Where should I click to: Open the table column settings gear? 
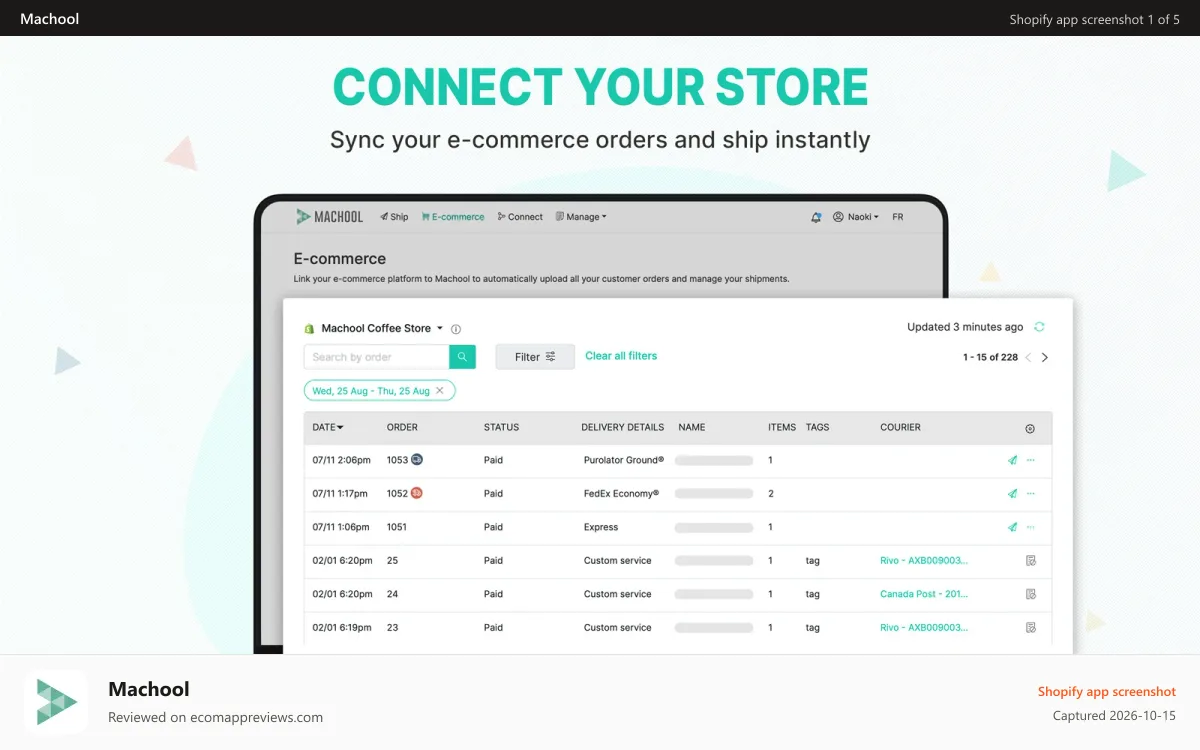[x=1030, y=428]
